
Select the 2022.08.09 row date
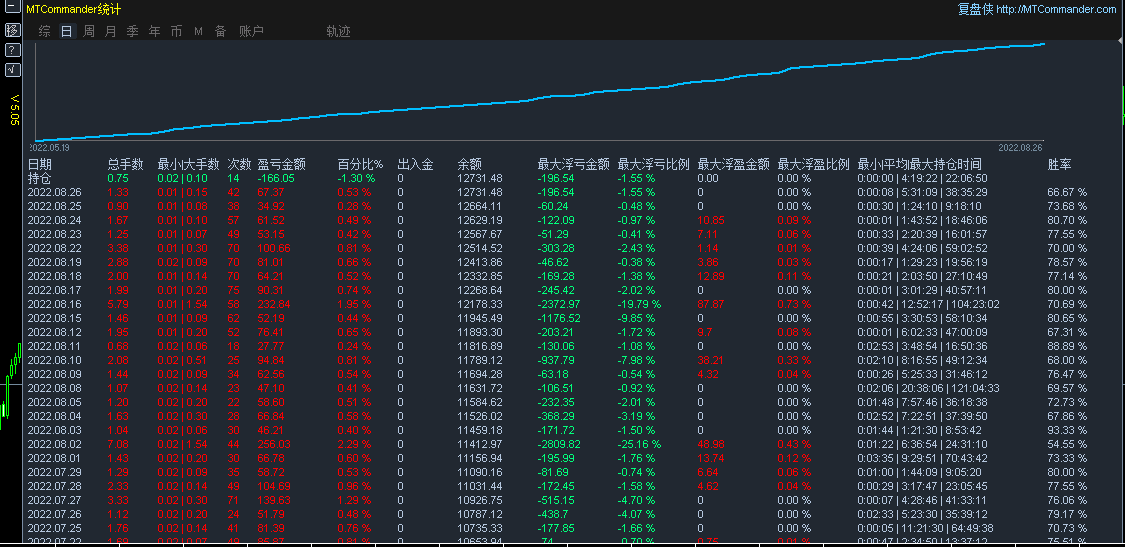(x=56, y=374)
